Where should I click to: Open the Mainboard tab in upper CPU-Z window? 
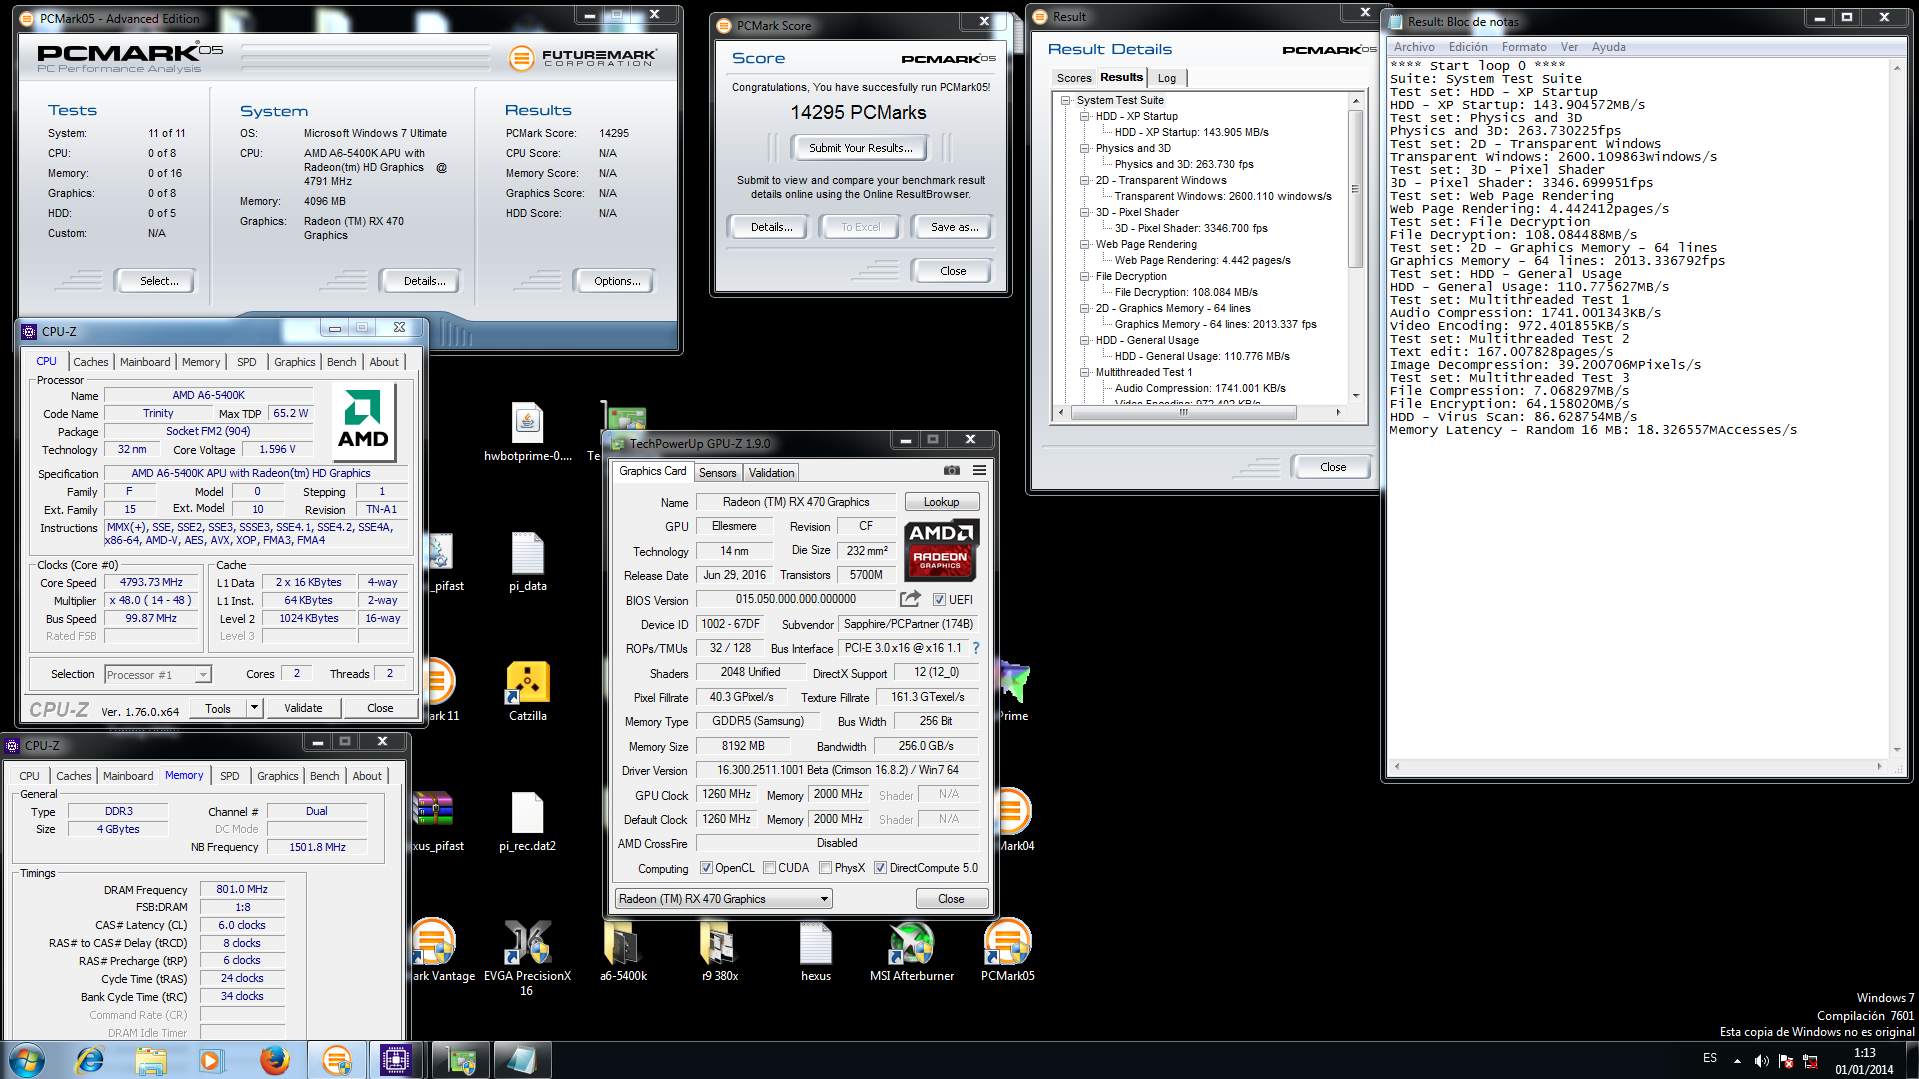[145, 362]
